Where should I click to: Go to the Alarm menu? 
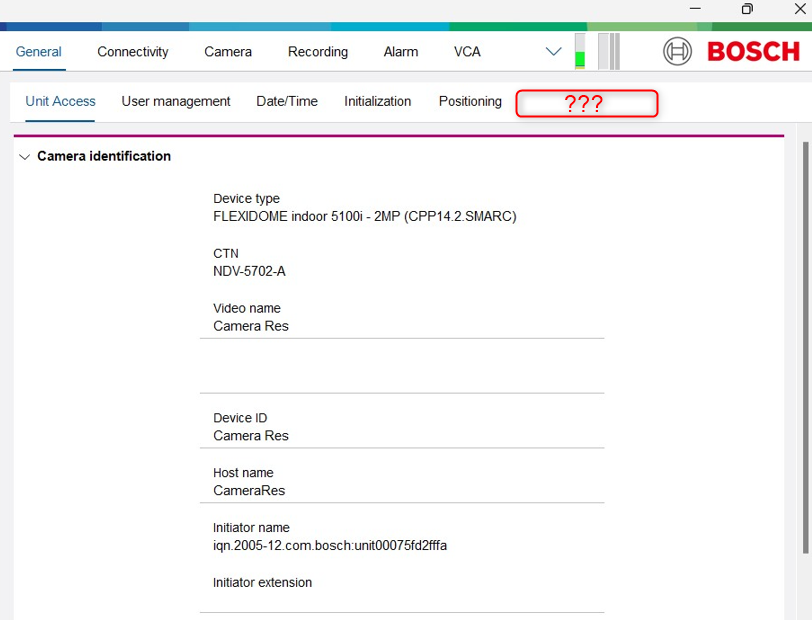click(x=401, y=52)
